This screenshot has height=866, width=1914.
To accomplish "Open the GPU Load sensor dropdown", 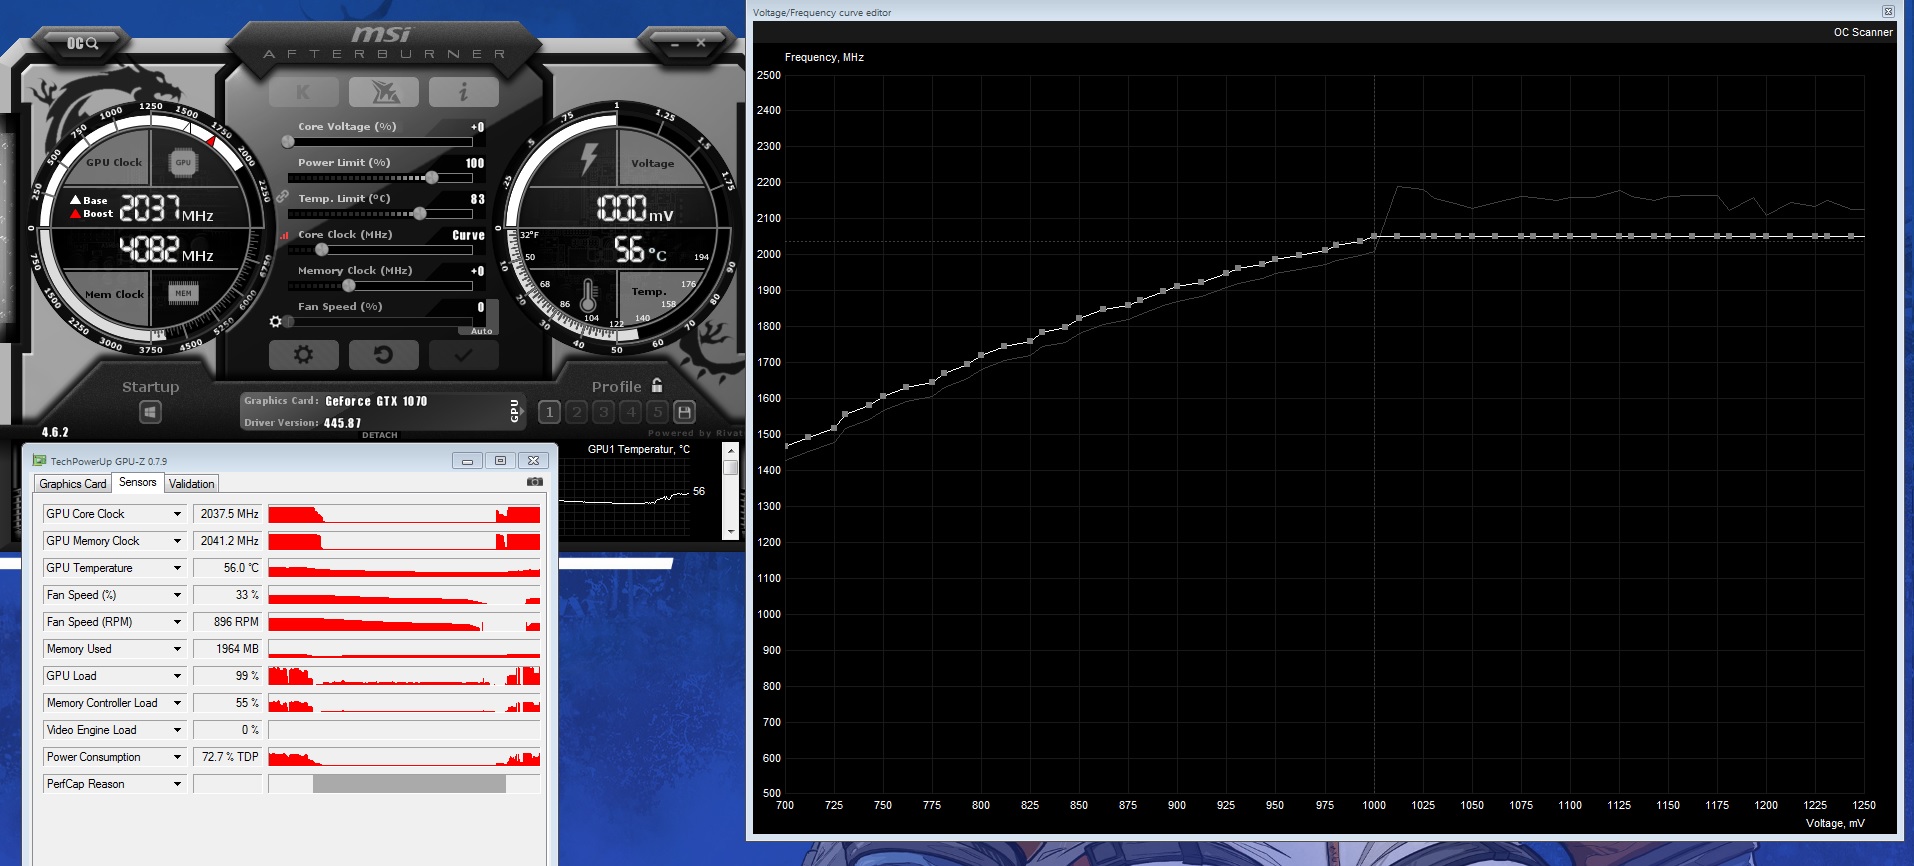I will pyautogui.click(x=177, y=676).
